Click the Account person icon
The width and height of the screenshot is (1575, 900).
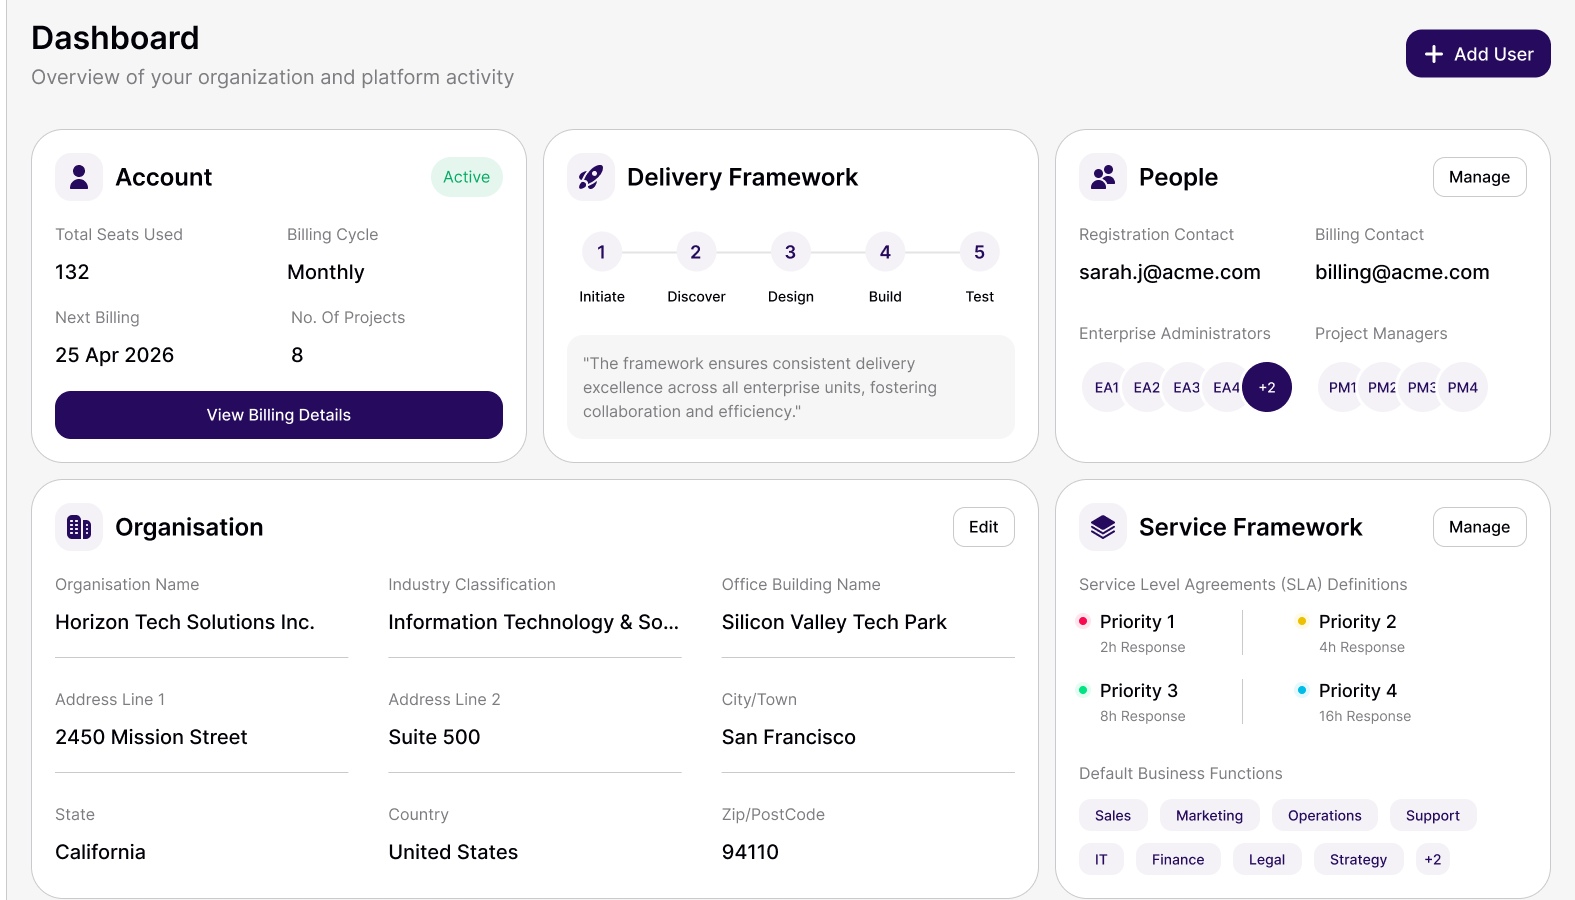(x=79, y=177)
